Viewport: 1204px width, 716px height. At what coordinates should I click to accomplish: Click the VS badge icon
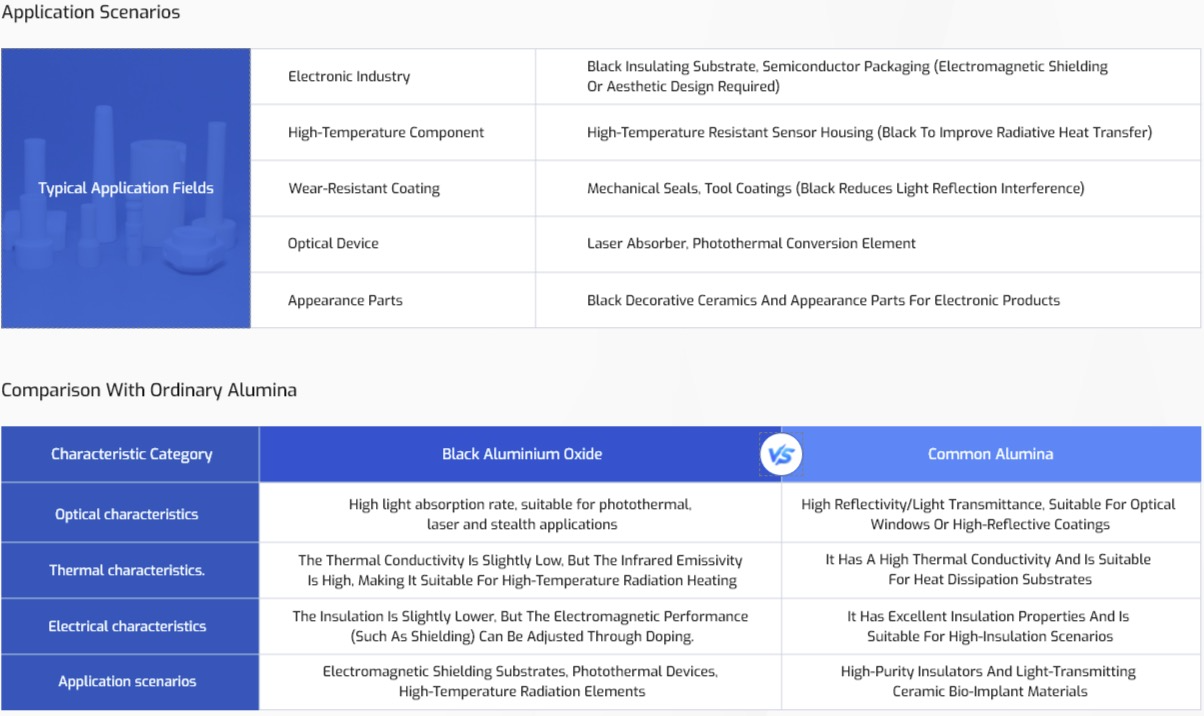click(x=781, y=455)
